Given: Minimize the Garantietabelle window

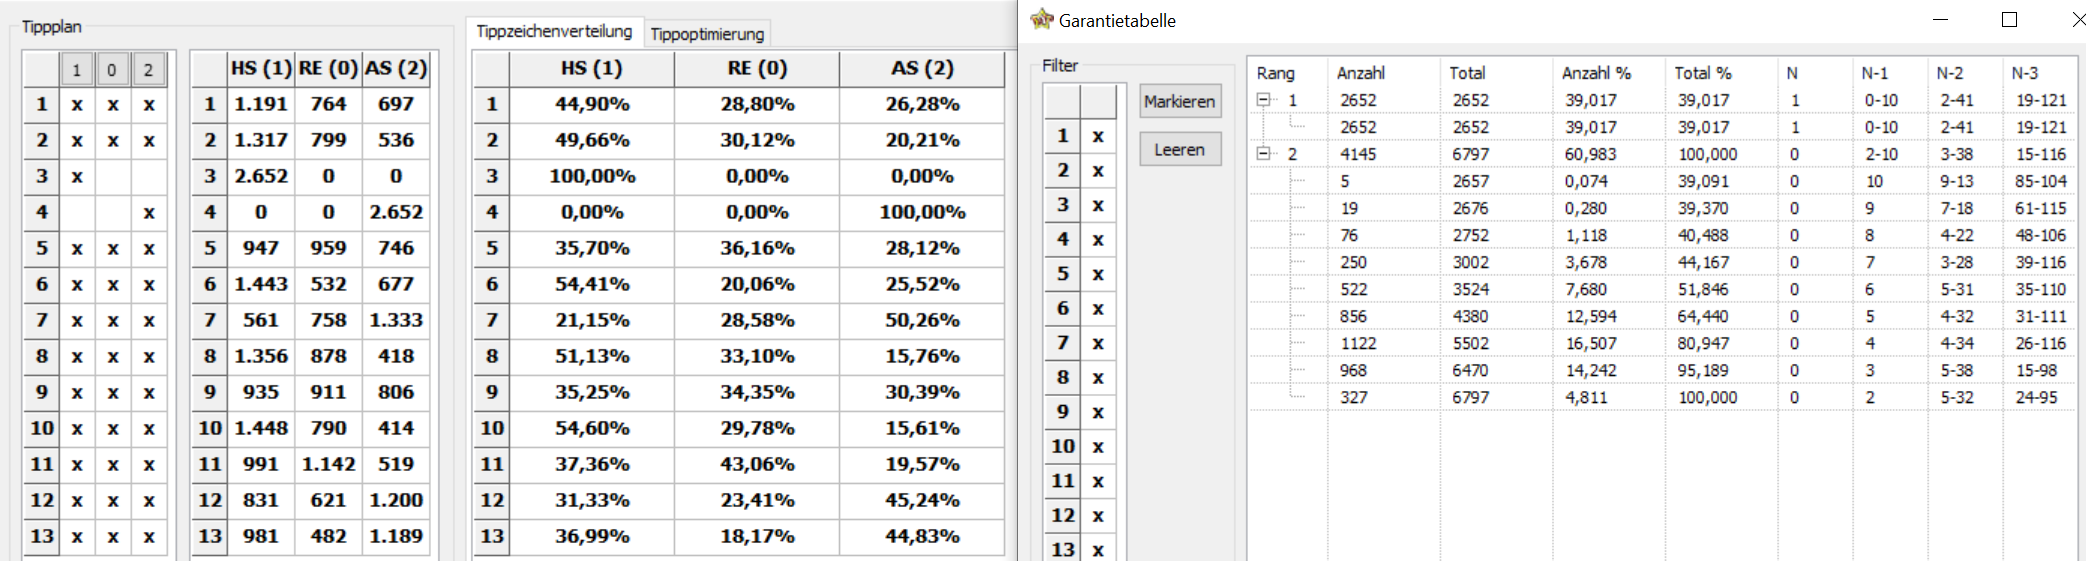Looking at the screenshot, I should click(1940, 19).
